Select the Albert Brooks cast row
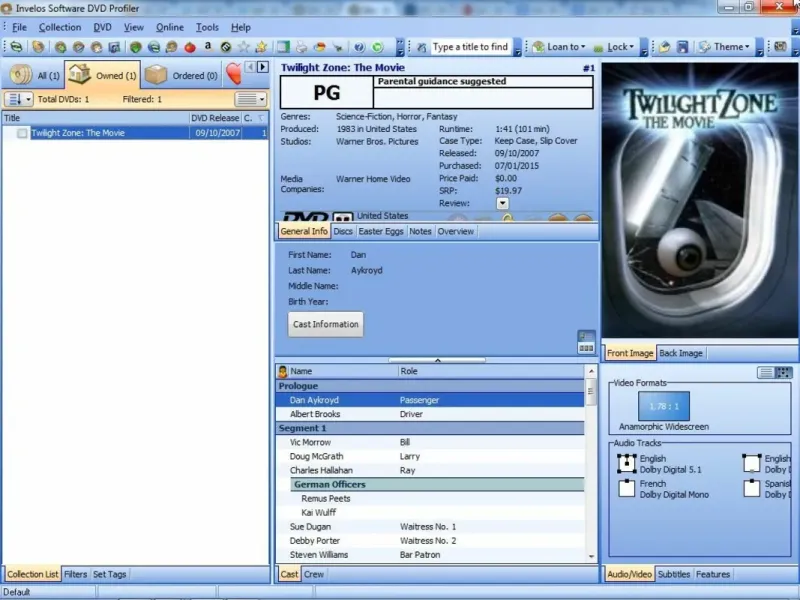 [x=430, y=414]
